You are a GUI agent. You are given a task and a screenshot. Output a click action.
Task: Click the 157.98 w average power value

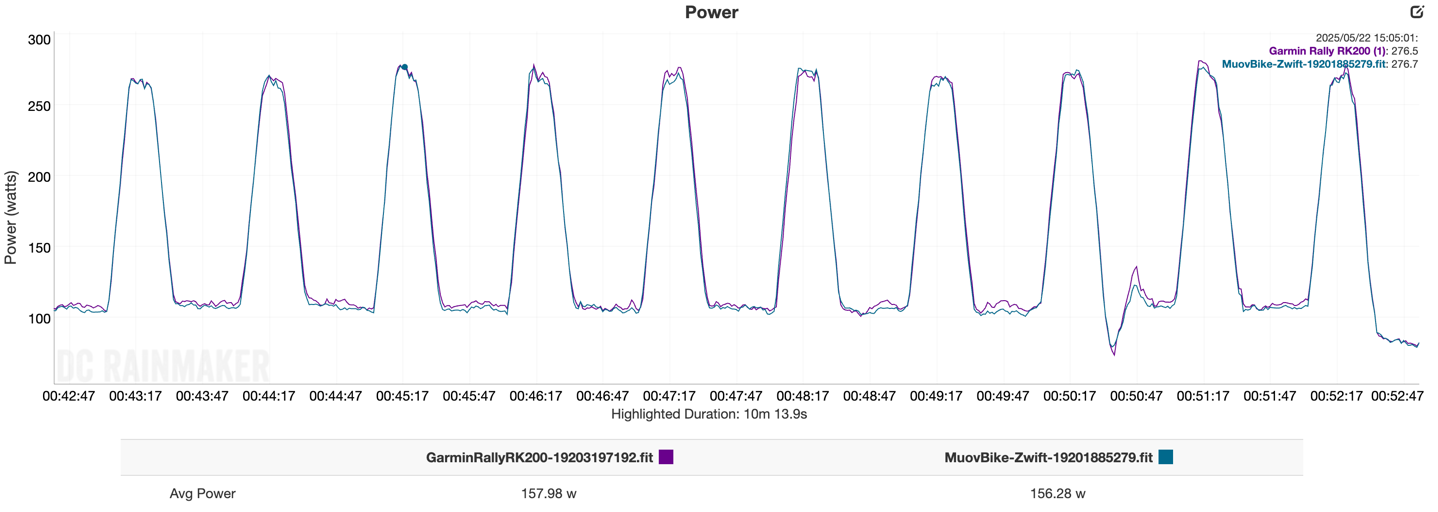(549, 493)
